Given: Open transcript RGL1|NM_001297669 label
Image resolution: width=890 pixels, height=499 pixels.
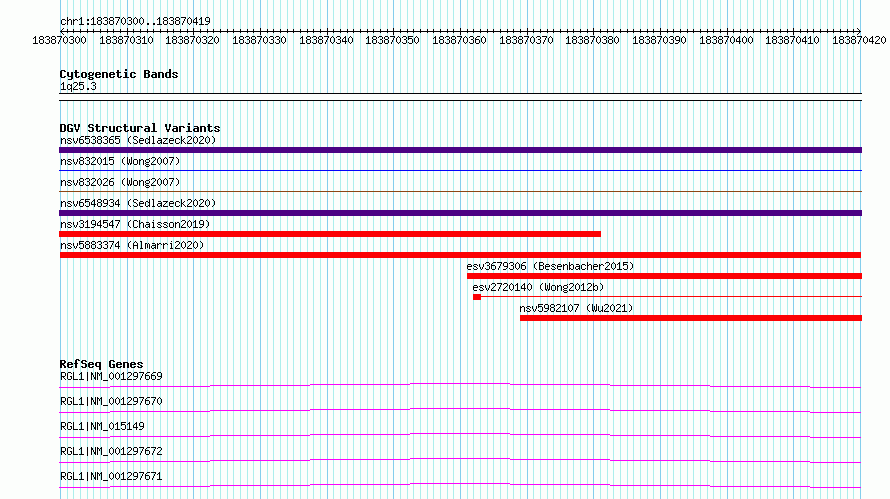Looking at the screenshot, I should [111, 376].
